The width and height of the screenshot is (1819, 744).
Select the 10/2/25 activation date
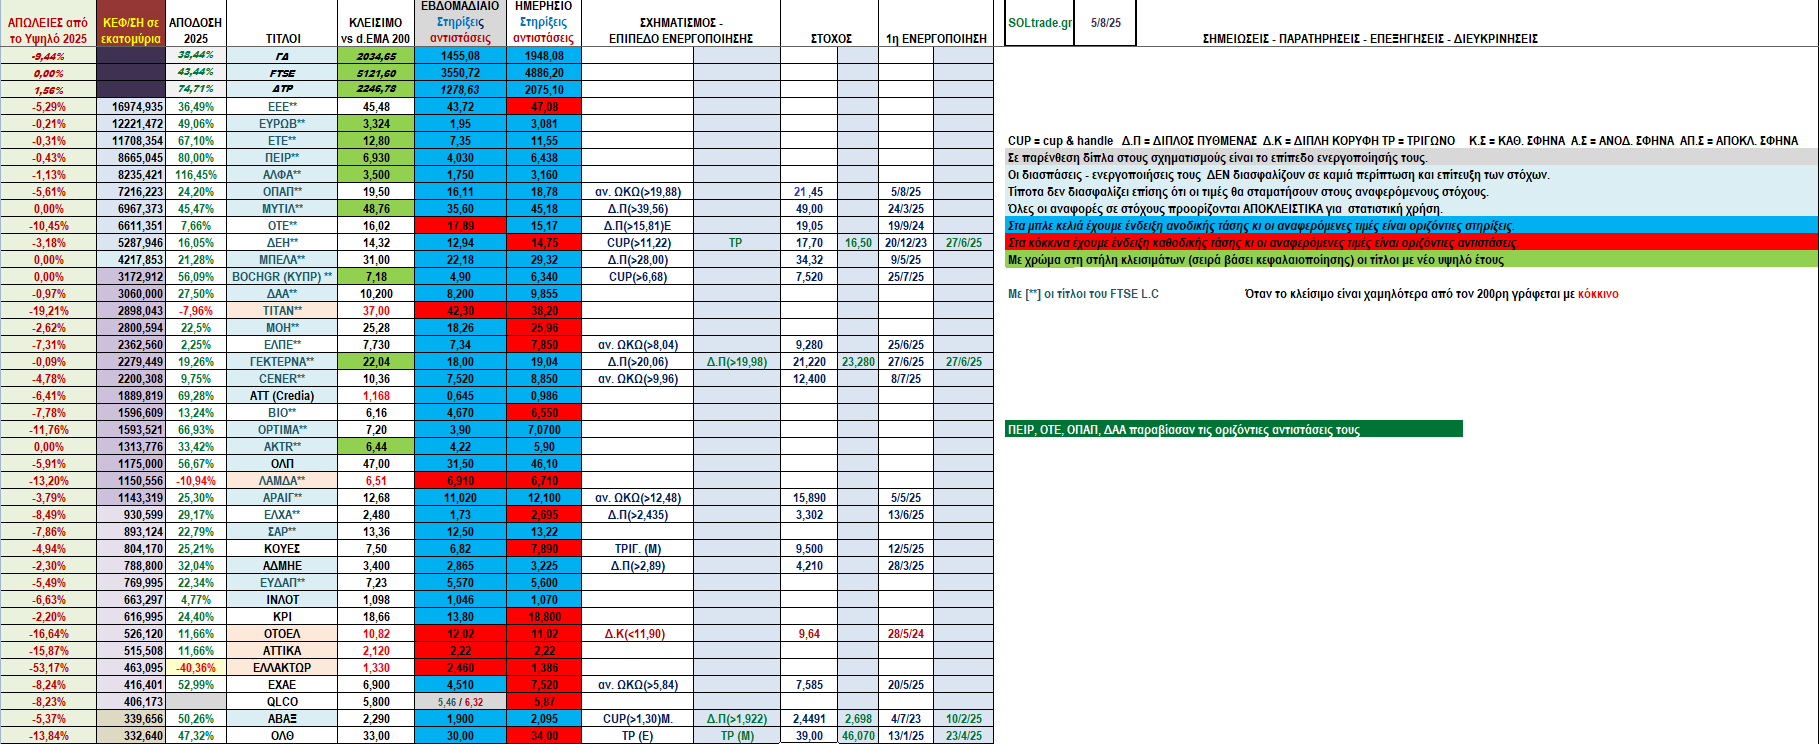click(x=963, y=719)
